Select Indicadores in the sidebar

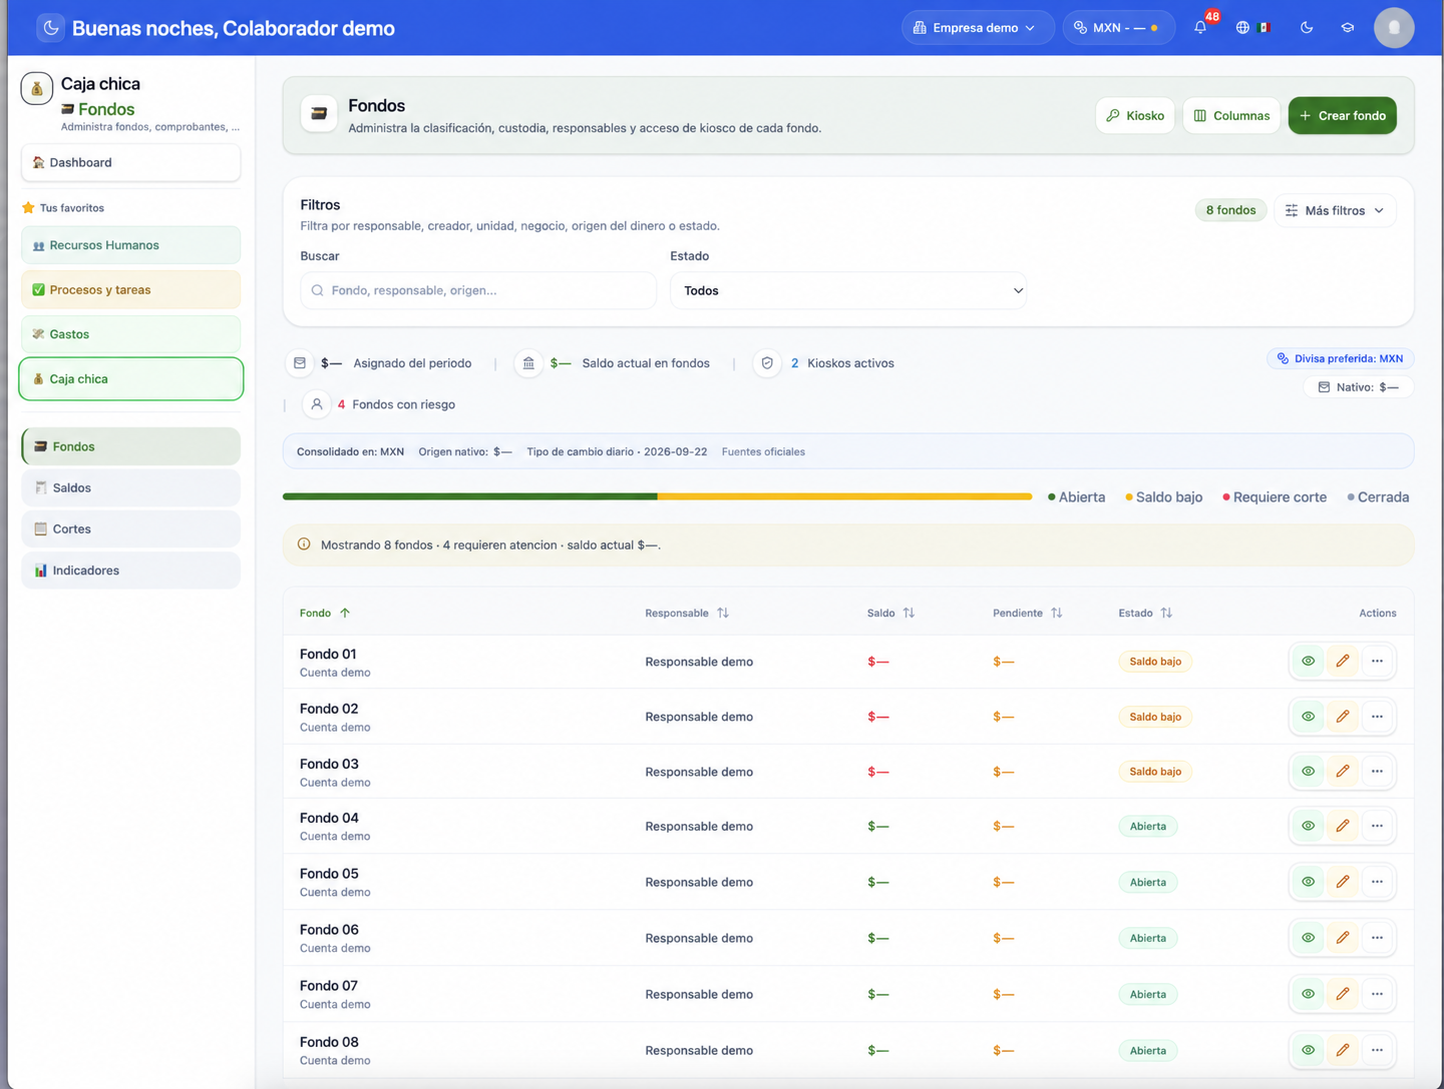pos(131,570)
